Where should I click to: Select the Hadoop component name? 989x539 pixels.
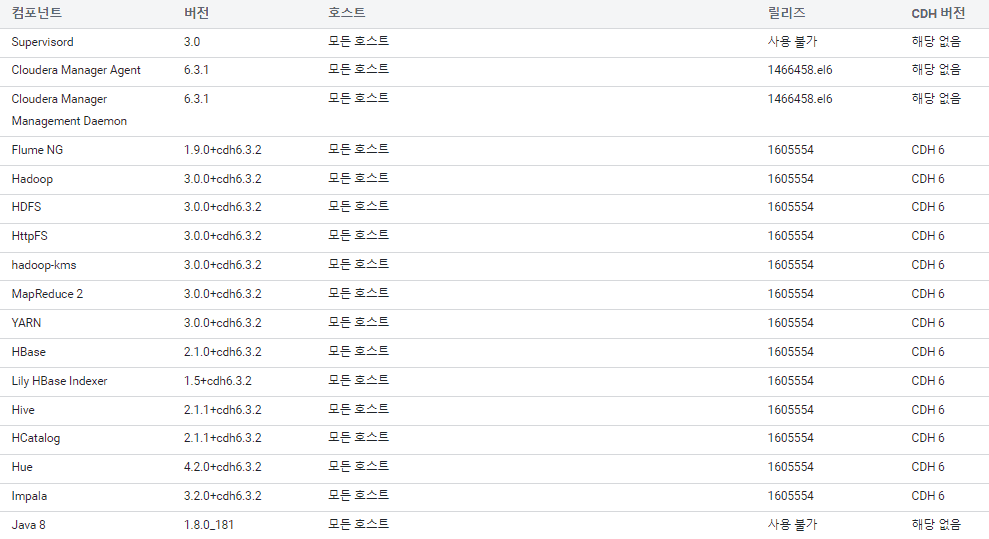32,179
